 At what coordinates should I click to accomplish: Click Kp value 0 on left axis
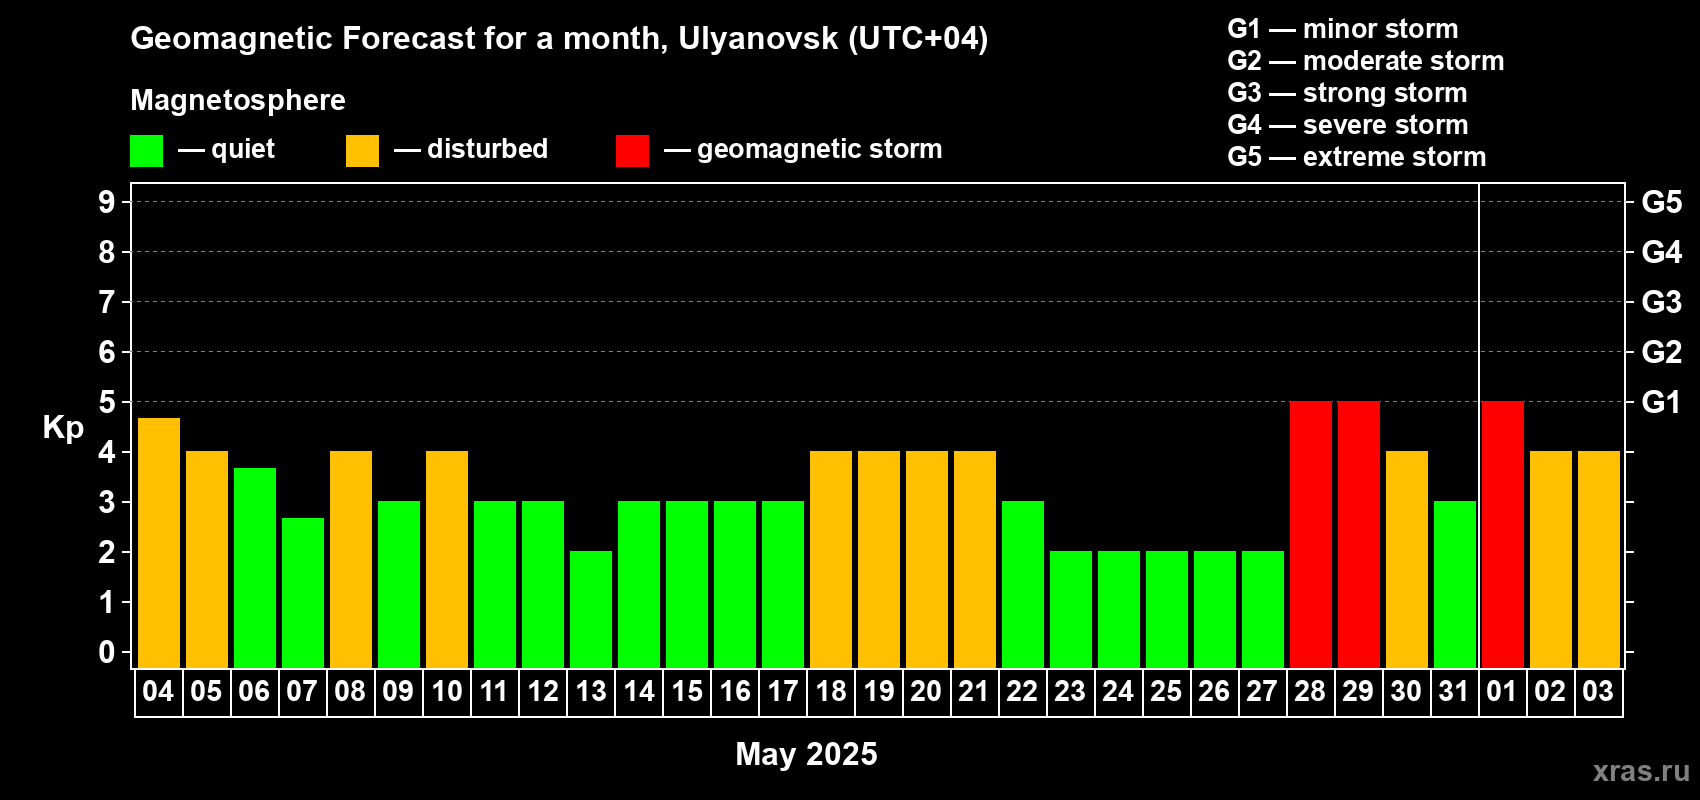[107, 652]
